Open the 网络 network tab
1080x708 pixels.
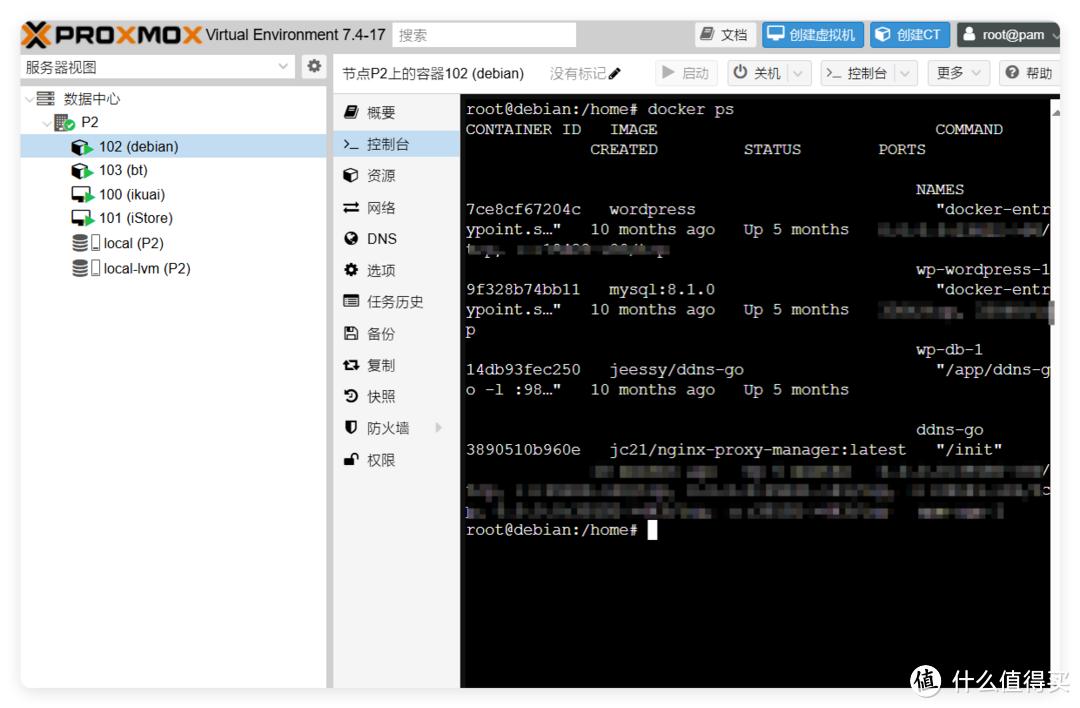click(380, 208)
